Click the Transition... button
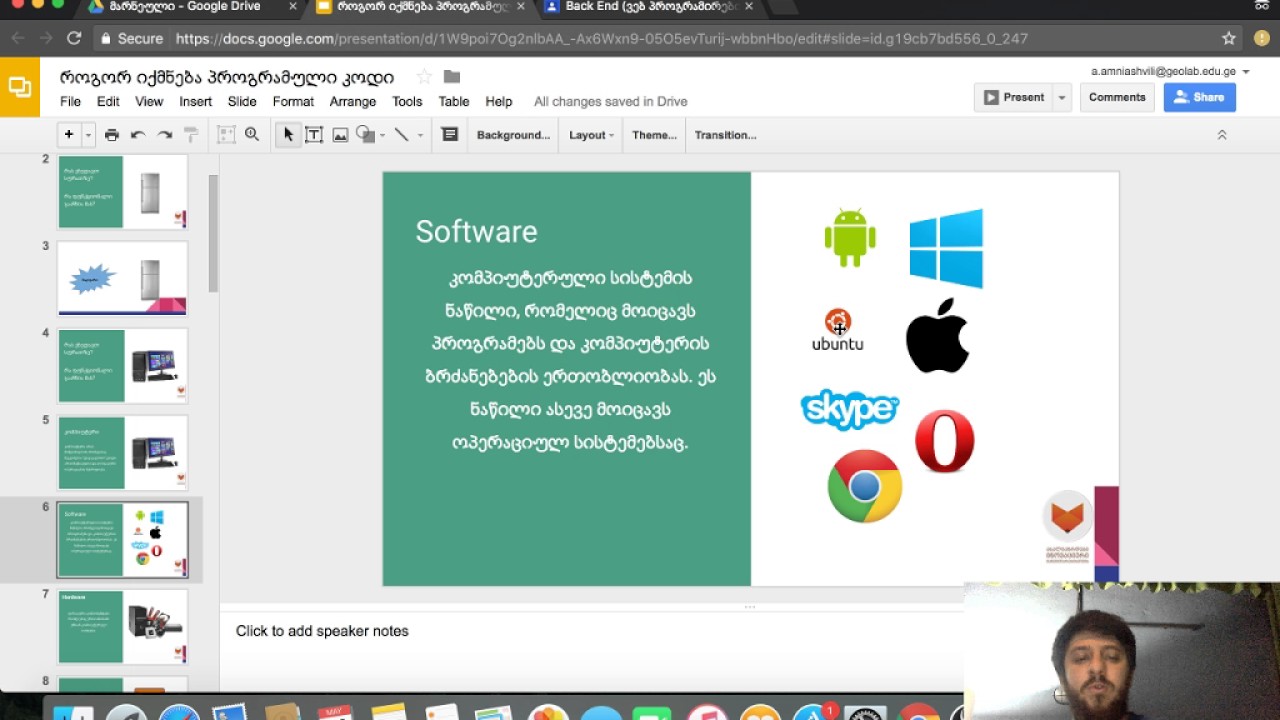The image size is (1280, 720). pos(725,135)
